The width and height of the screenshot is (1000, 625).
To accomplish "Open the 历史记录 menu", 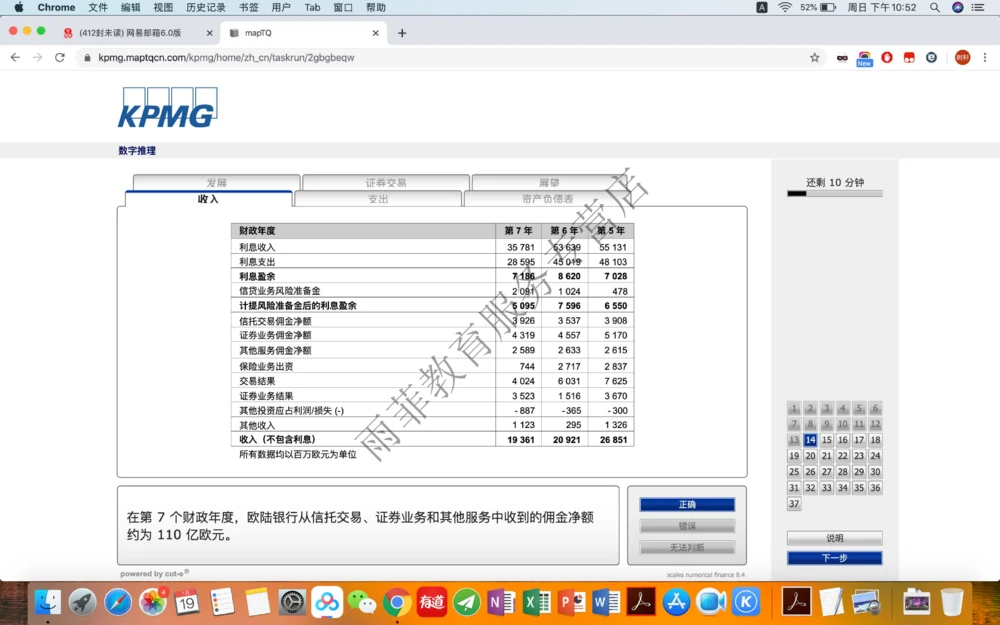I will (205, 7).
